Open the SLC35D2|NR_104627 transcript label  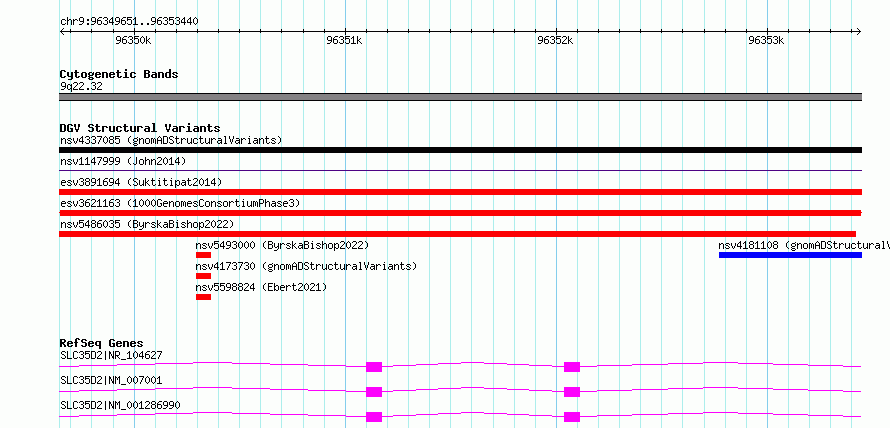(111, 356)
